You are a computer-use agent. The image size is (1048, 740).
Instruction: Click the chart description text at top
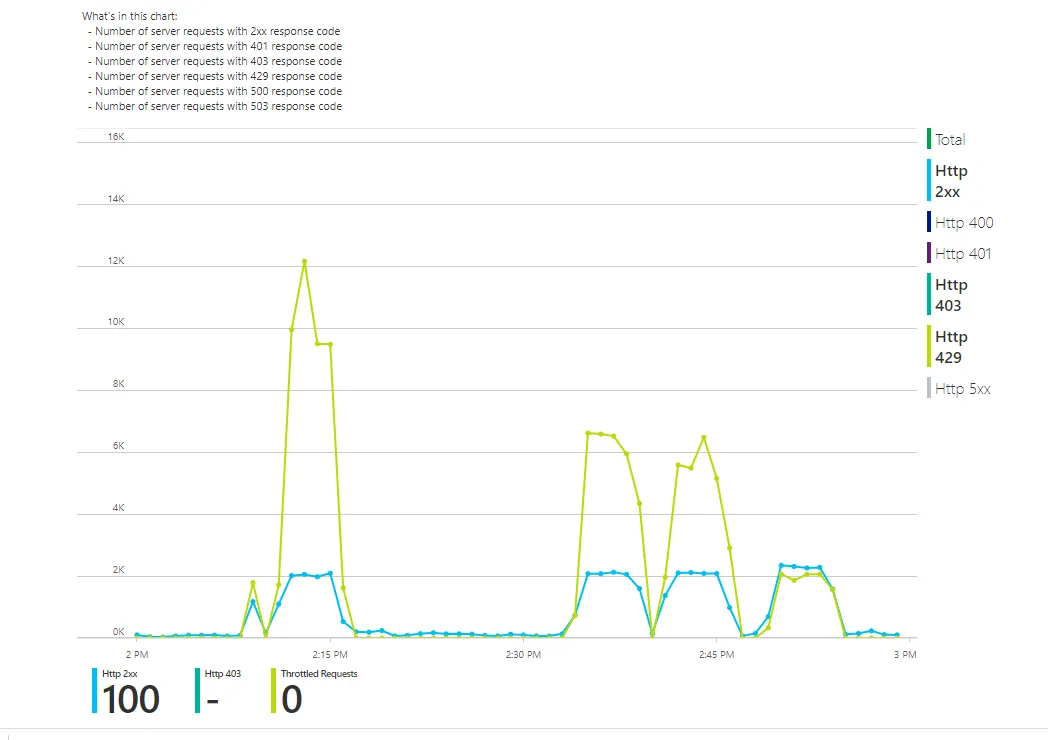point(130,15)
